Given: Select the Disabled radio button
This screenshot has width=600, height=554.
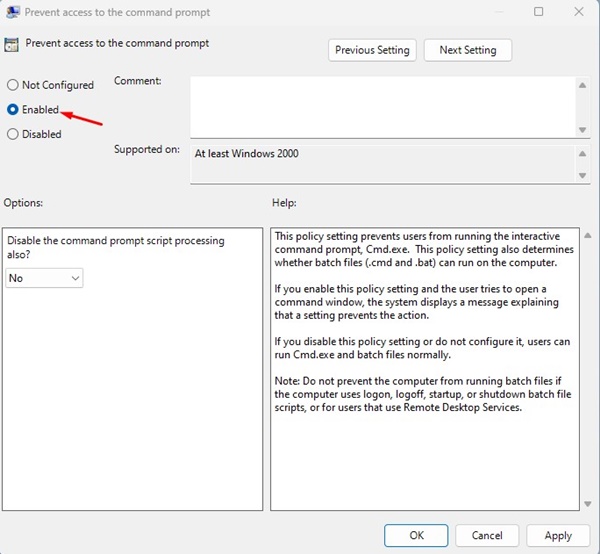Looking at the screenshot, I should pos(13,134).
